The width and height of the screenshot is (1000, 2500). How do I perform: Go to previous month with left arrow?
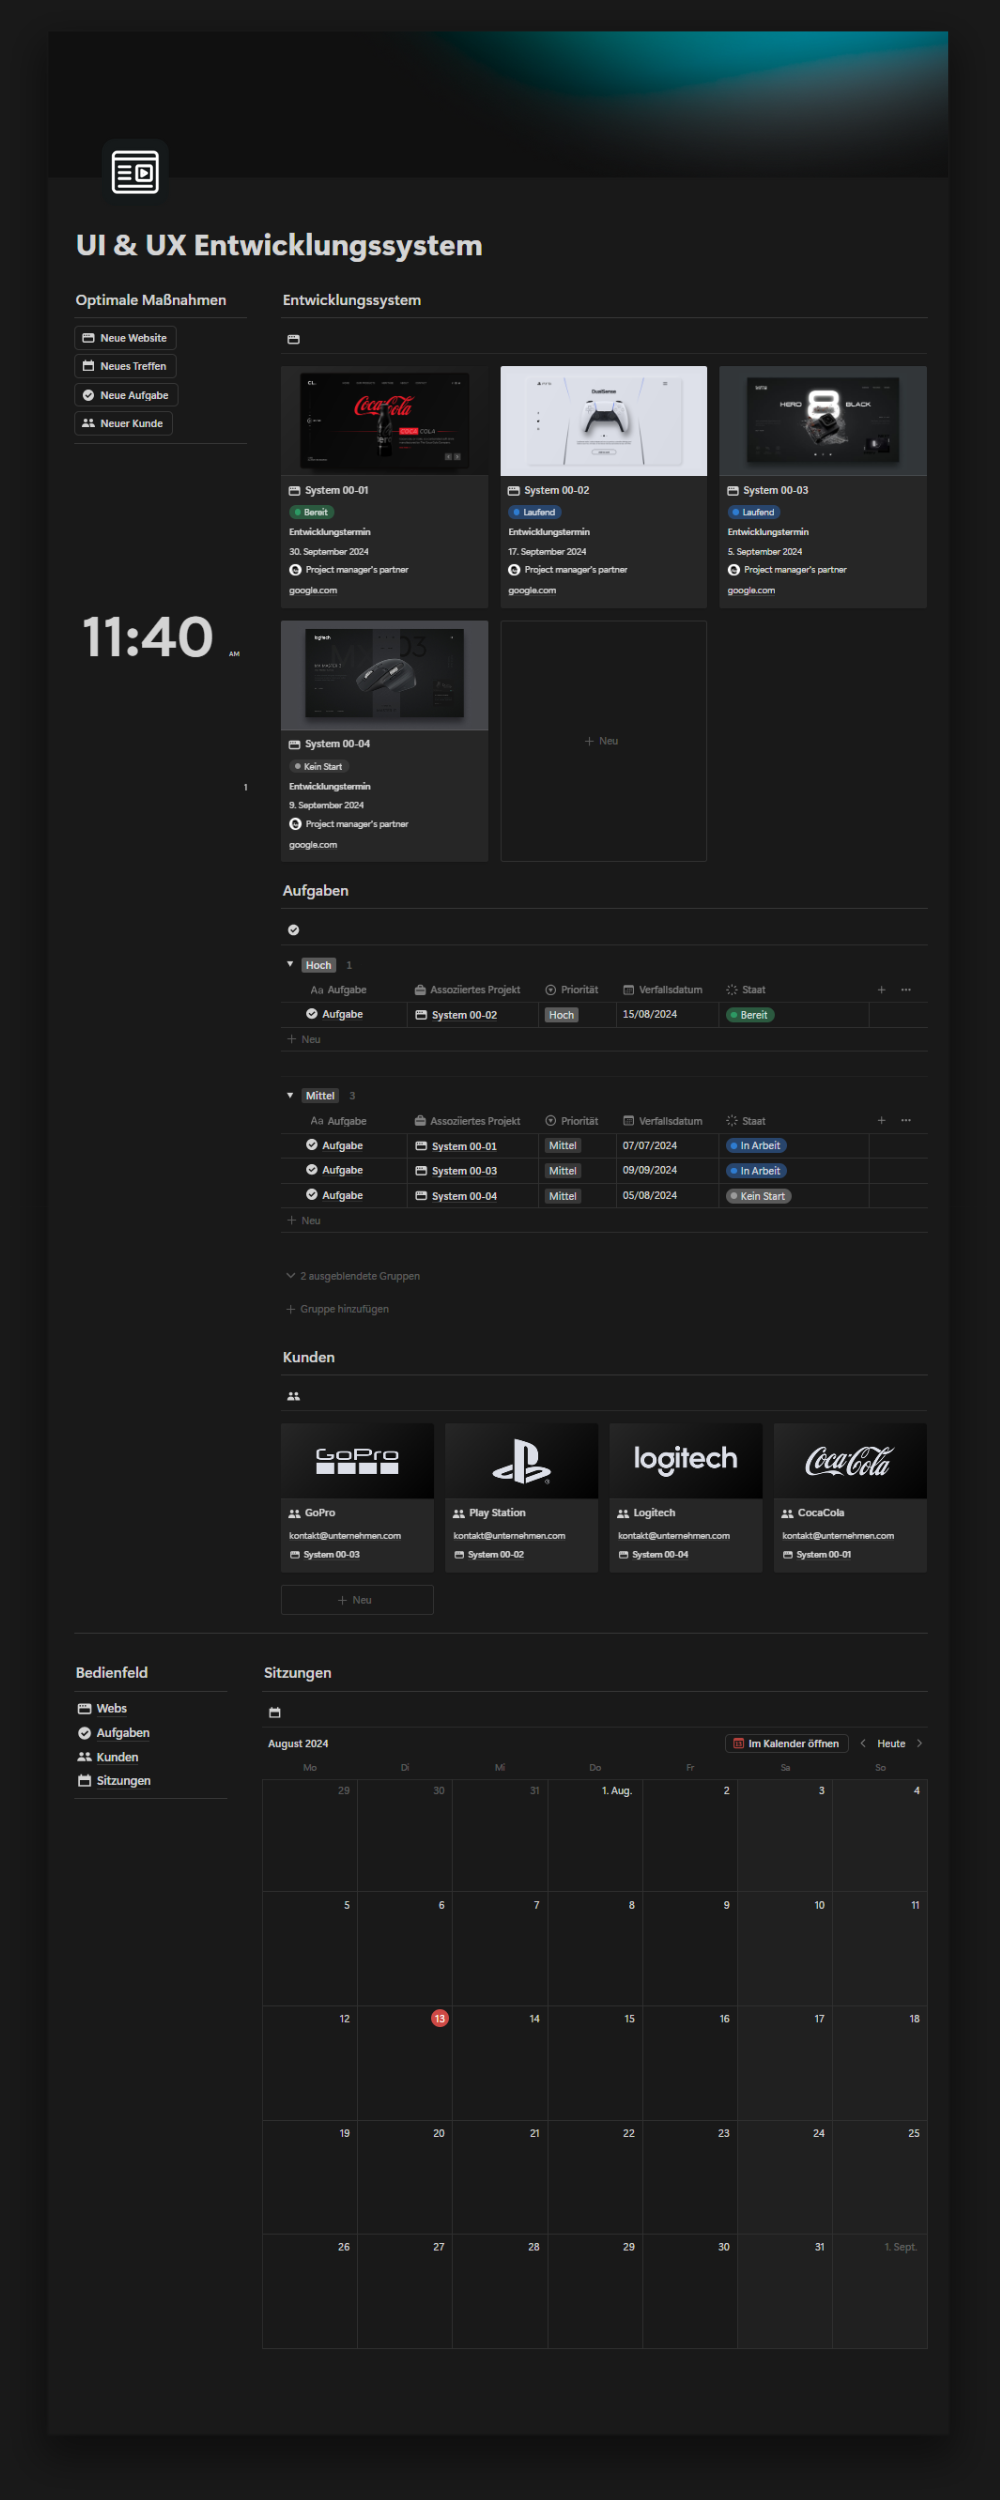click(x=863, y=1744)
